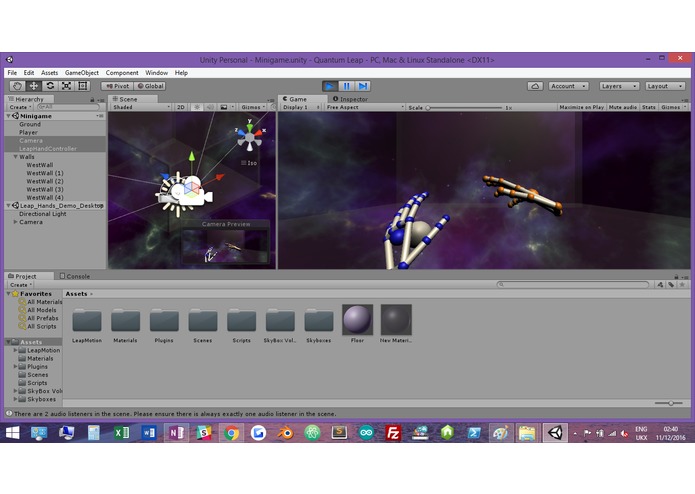Select the Scale tool
Viewport: 695px width, 494px height.
66,86
